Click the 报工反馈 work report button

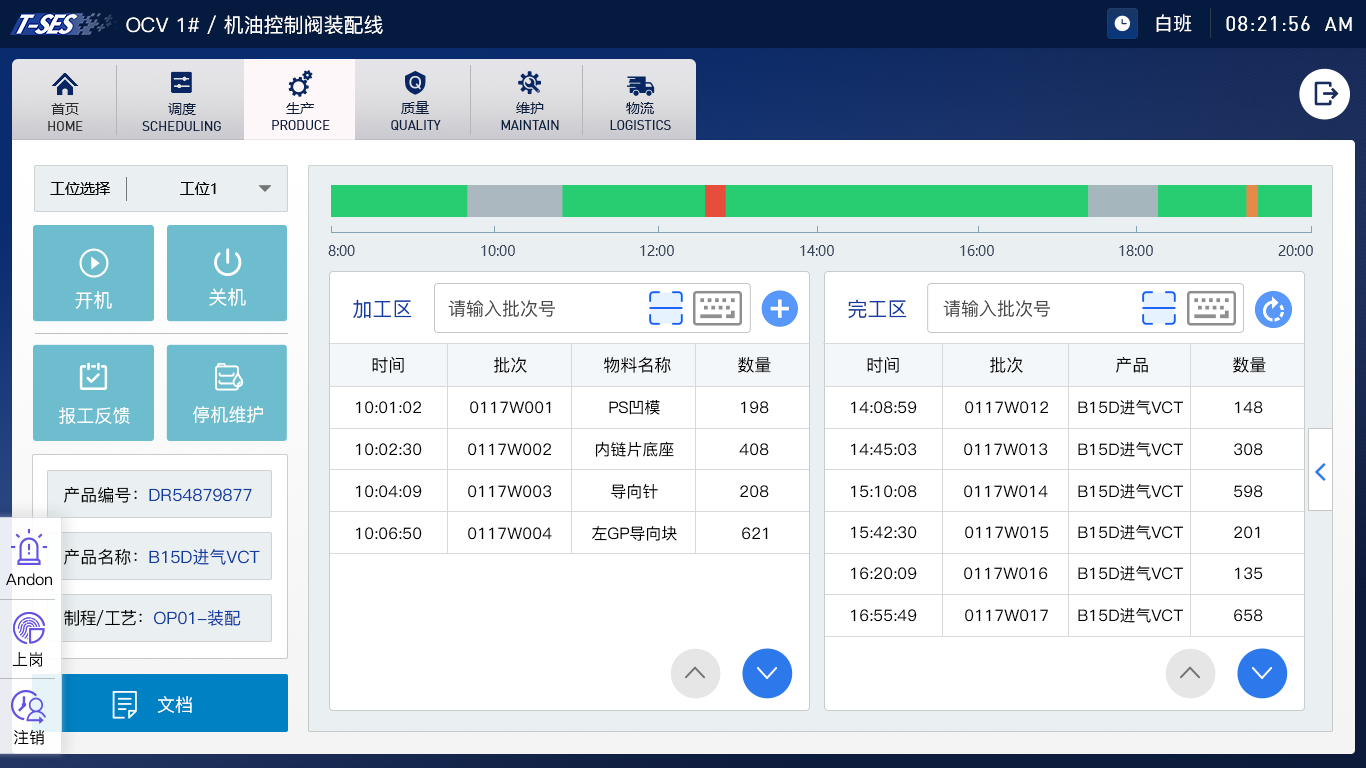(93, 392)
